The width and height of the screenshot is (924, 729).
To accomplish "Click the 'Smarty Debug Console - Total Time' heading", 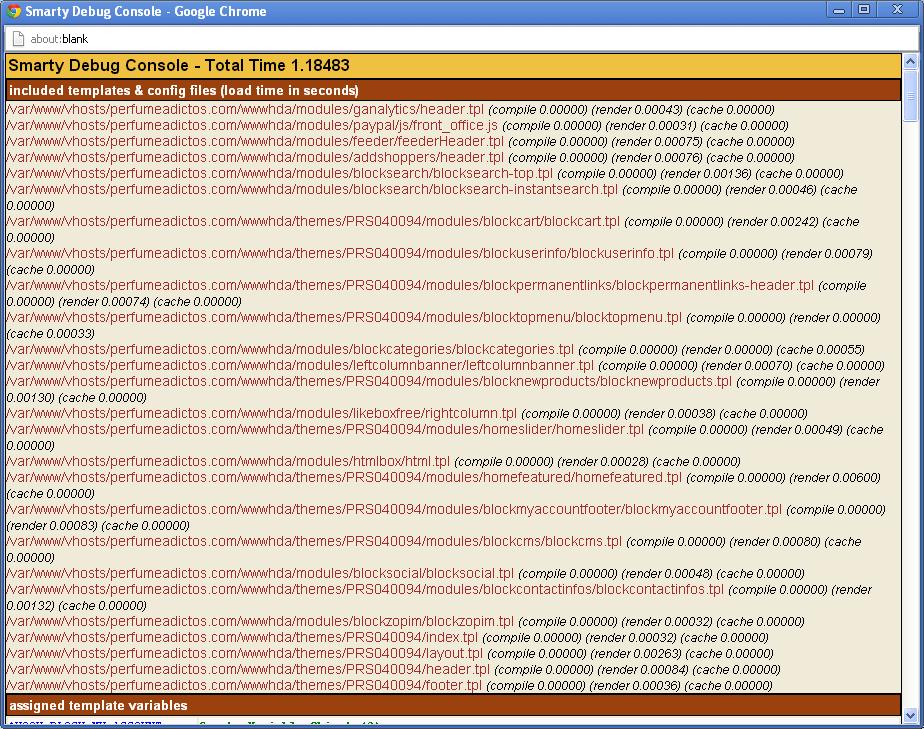I will [179, 65].
